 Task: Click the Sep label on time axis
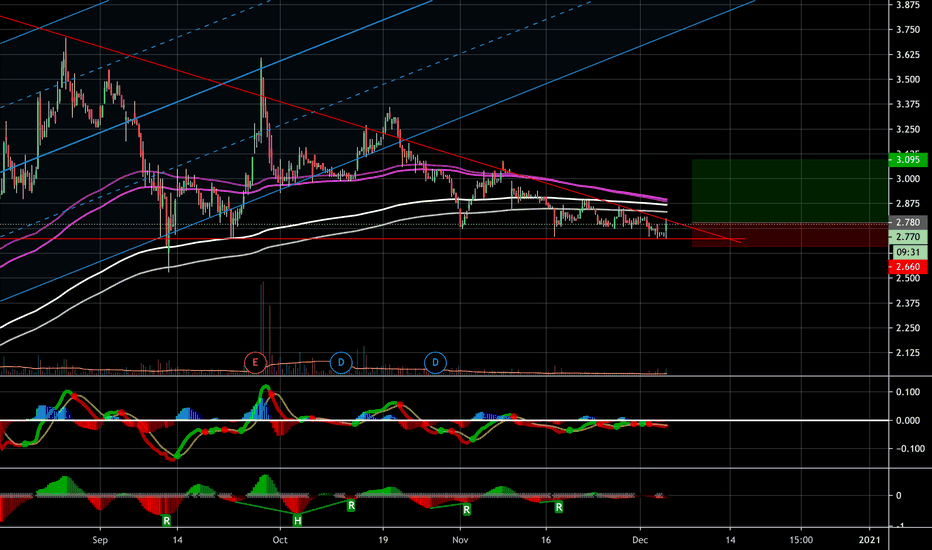pyautogui.click(x=100, y=540)
